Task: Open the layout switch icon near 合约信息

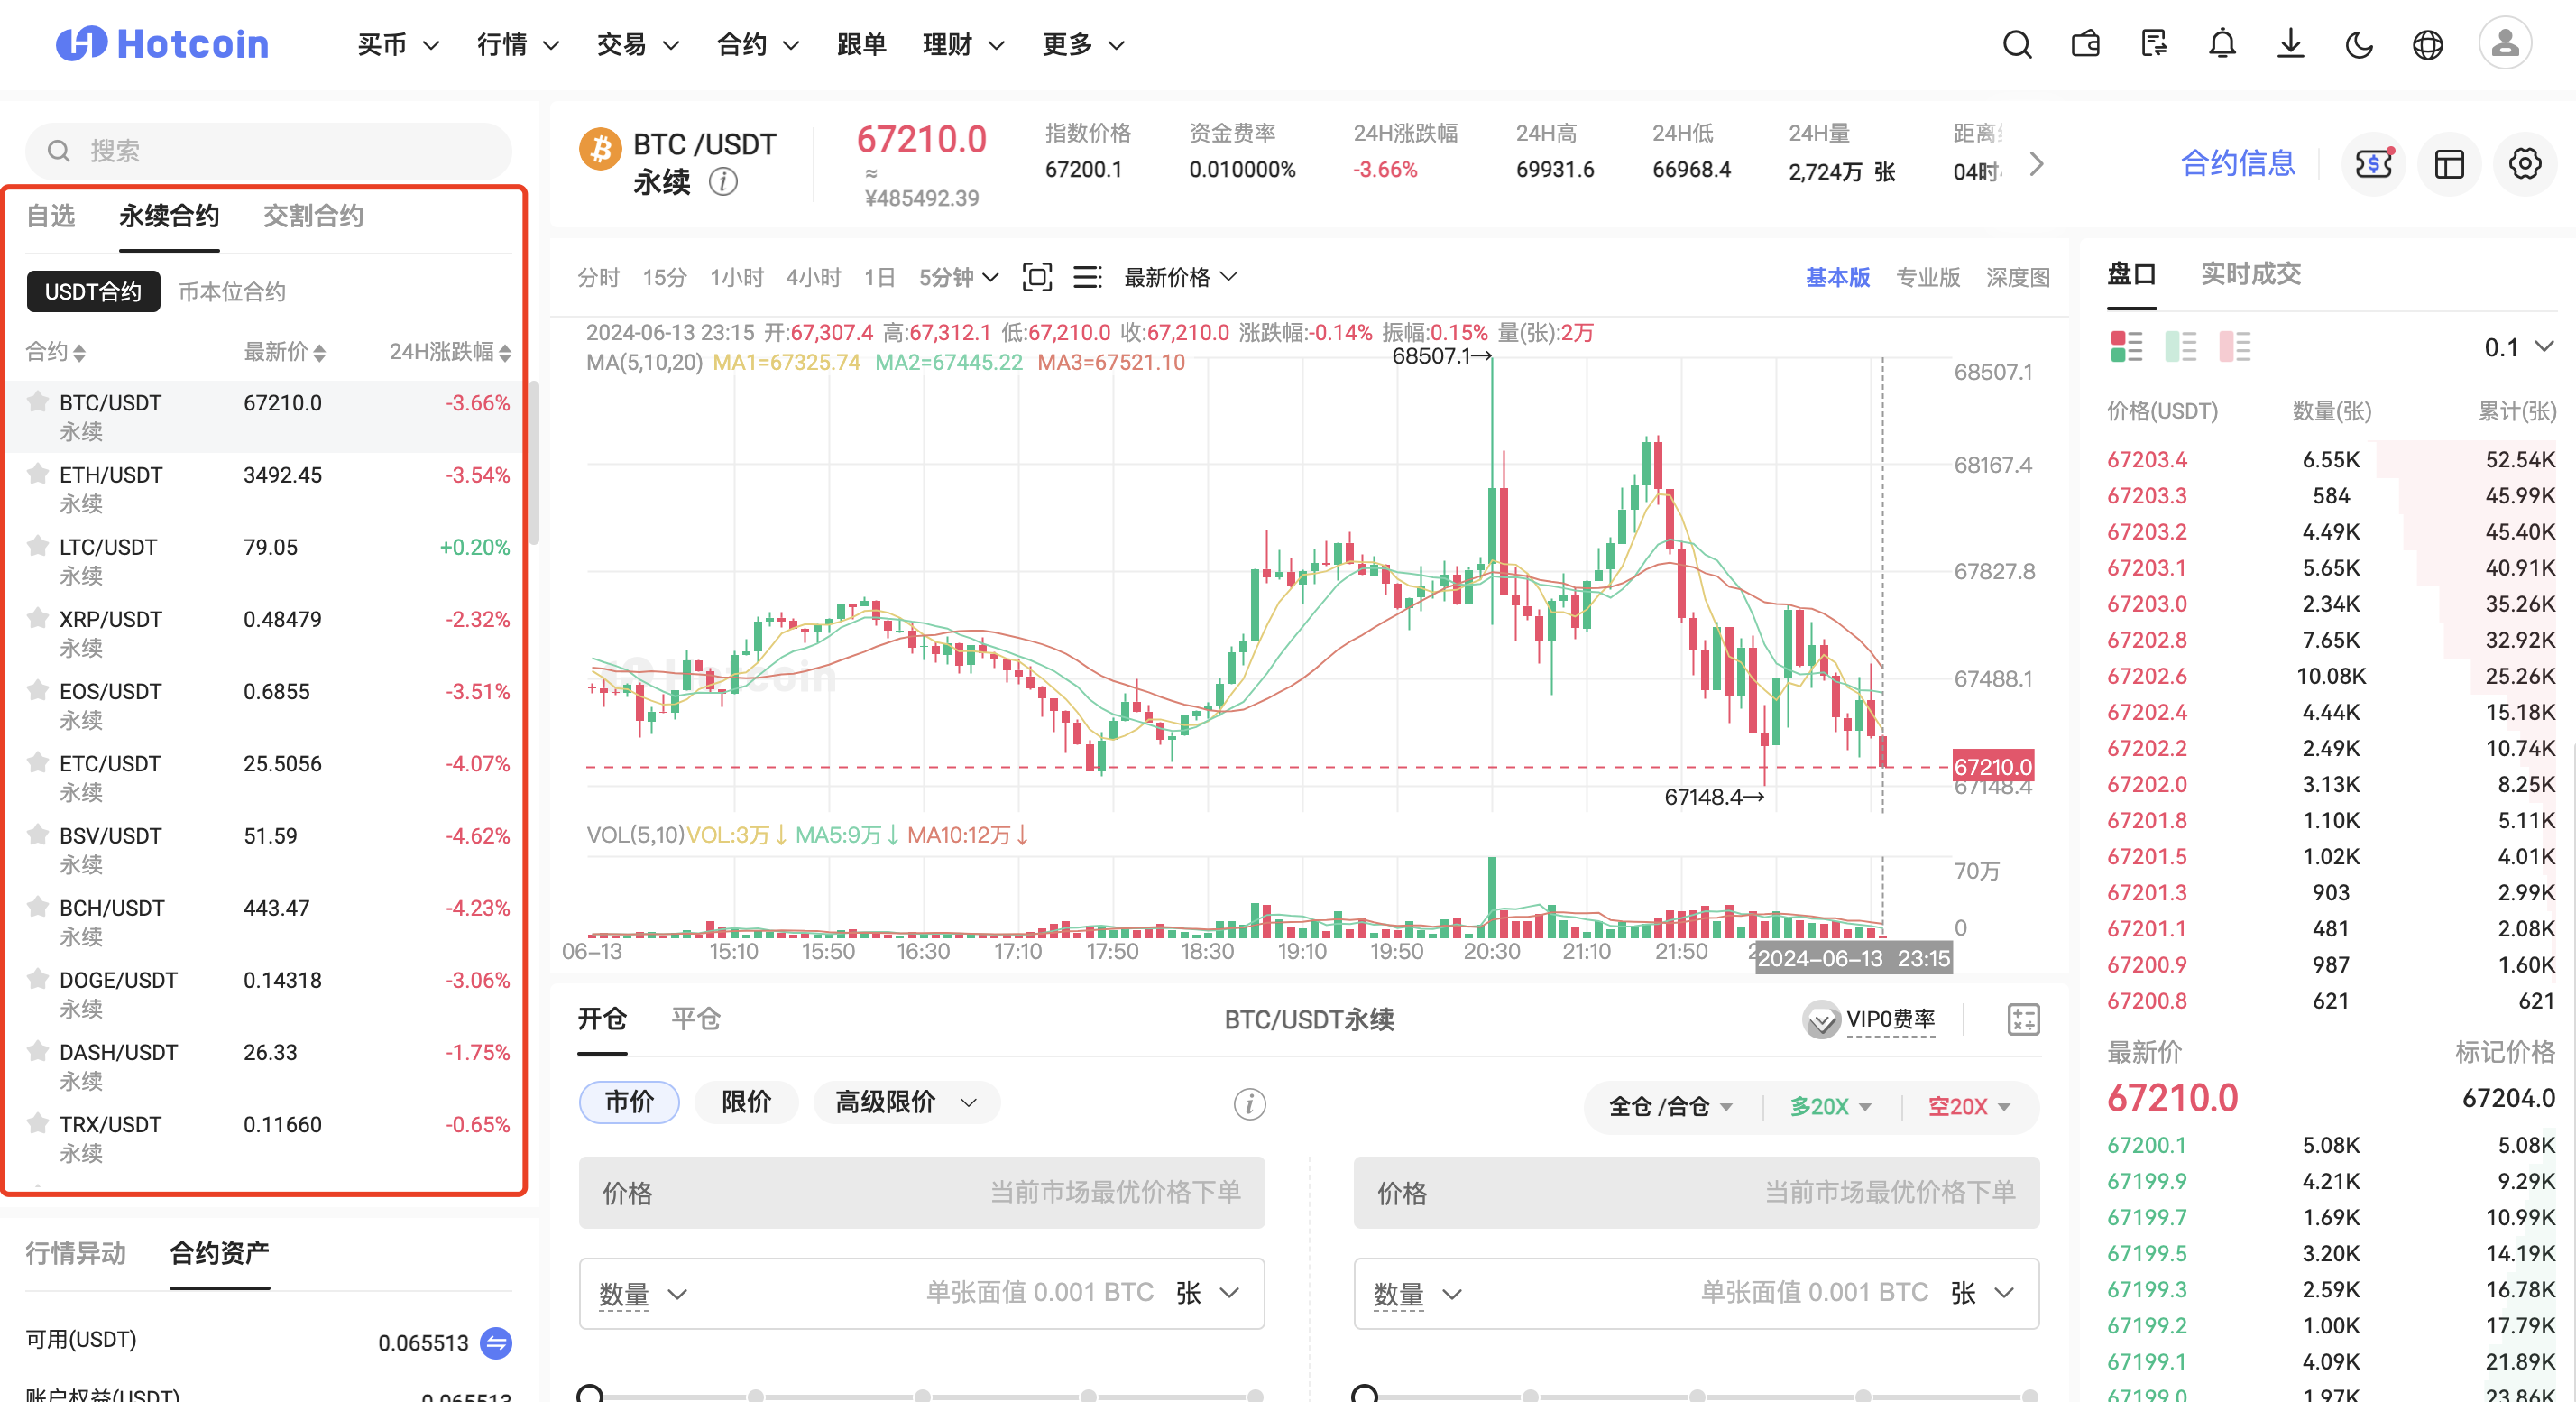Action: tap(2449, 164)
